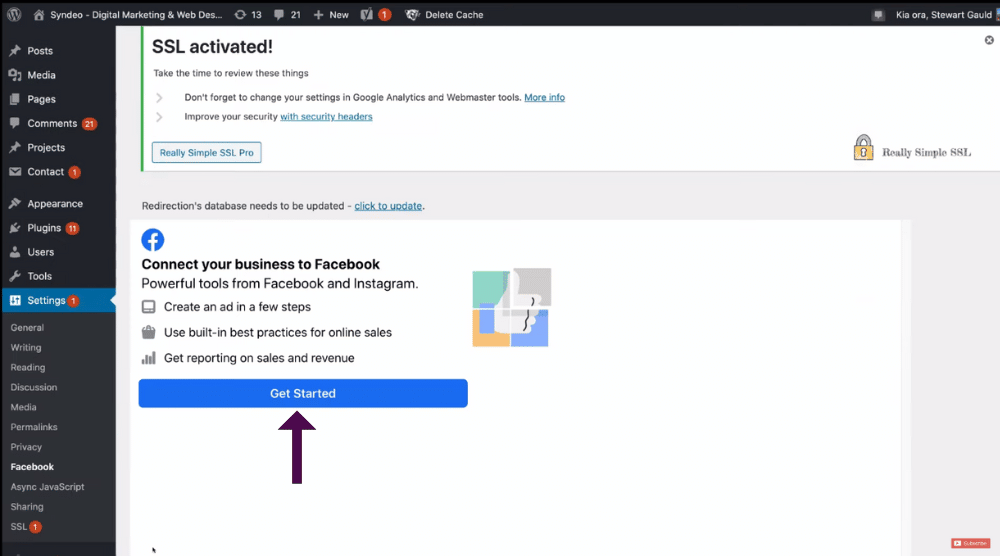Open the notifications icon near Kia ora
This screenshot has width=1000, height=556.
(x=878, y=15)
